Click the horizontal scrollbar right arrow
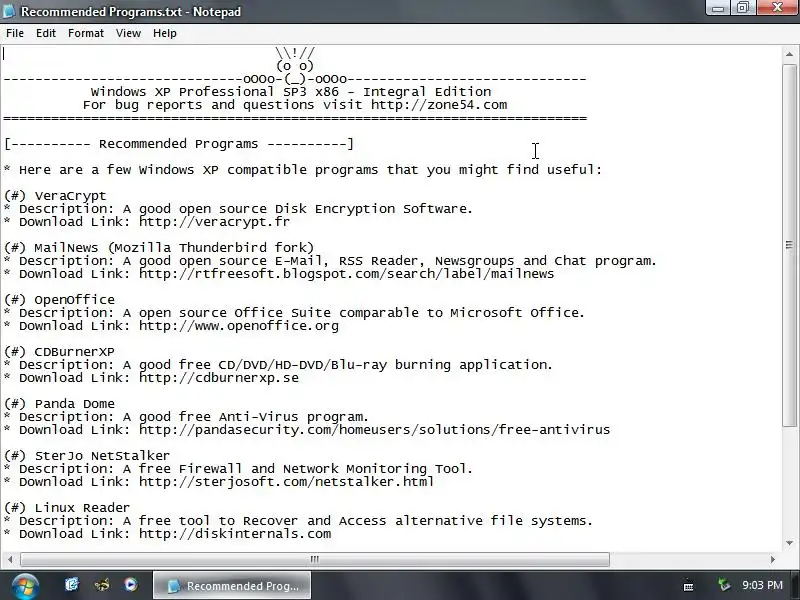This screenshot has height=600, width=800. [x=772, y=559]
